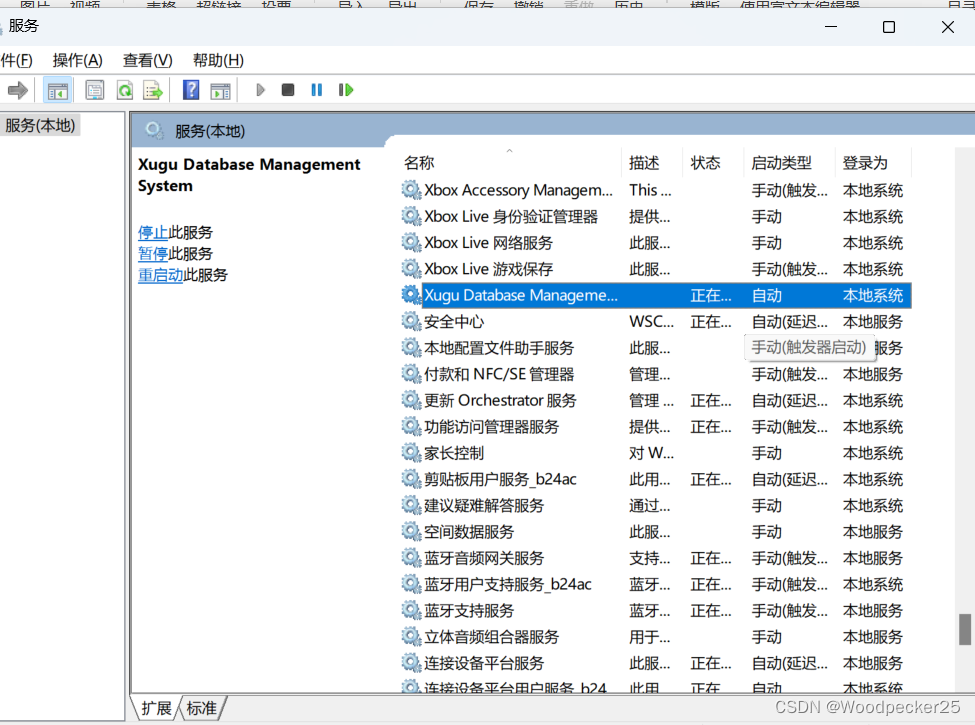
Task: Select the Xbox Live 游戏保存 row
Action: coord(656,269)
